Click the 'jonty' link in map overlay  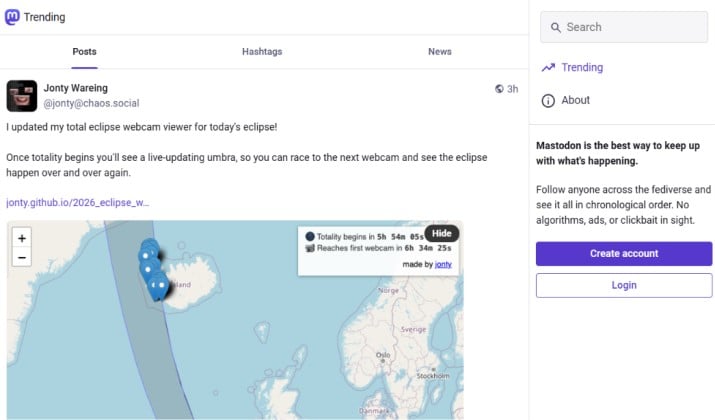[443, 264]
